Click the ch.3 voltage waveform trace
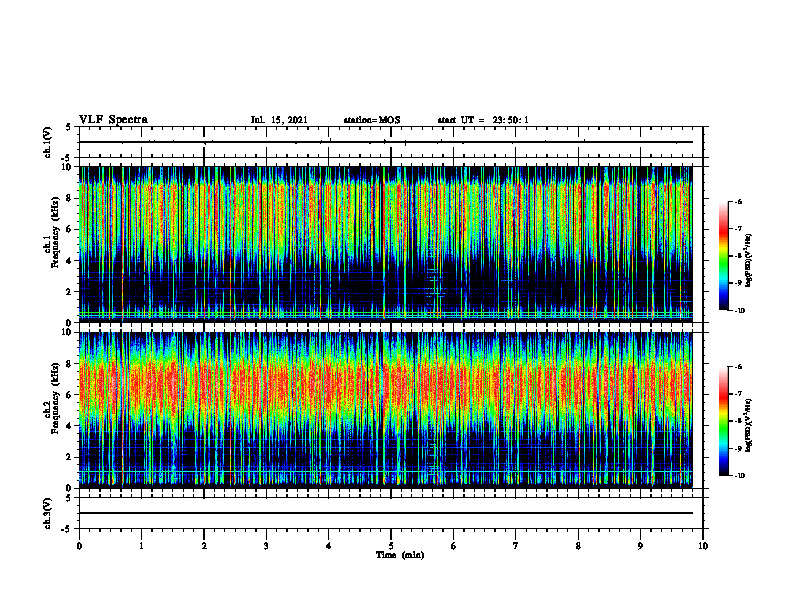 coord(386,513)
